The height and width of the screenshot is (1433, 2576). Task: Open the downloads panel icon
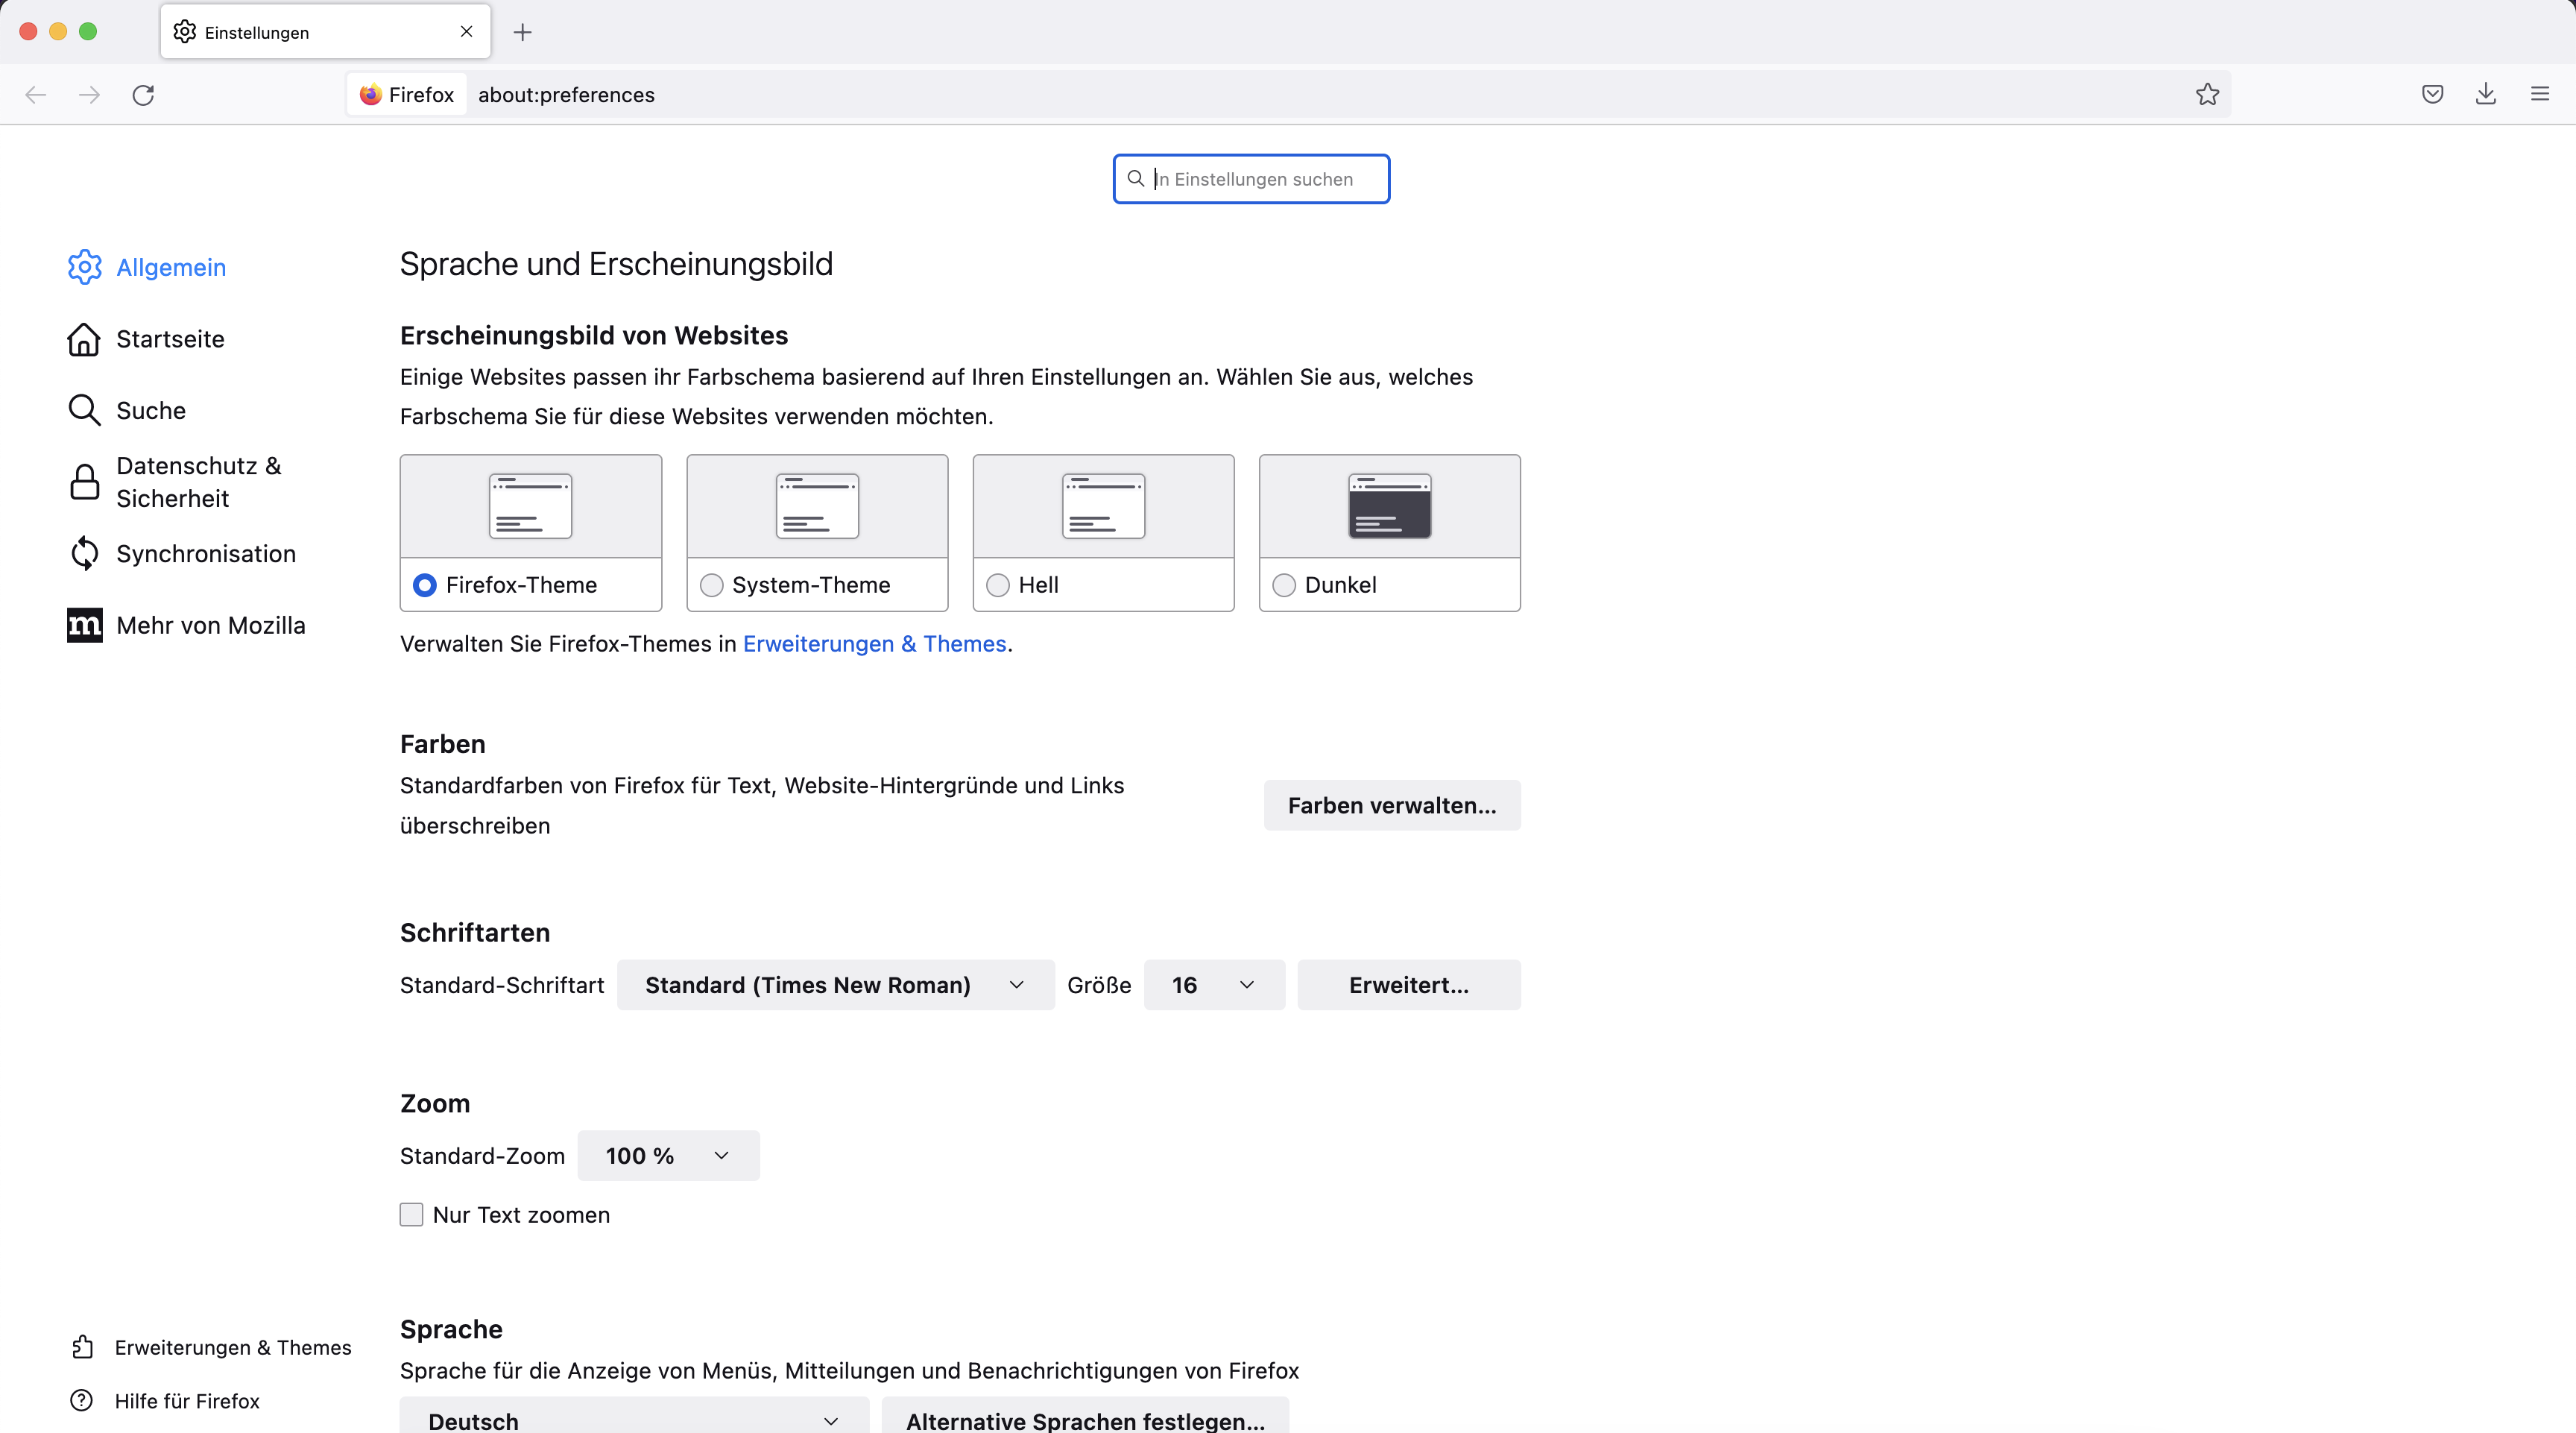click(x=2486, y=94)
